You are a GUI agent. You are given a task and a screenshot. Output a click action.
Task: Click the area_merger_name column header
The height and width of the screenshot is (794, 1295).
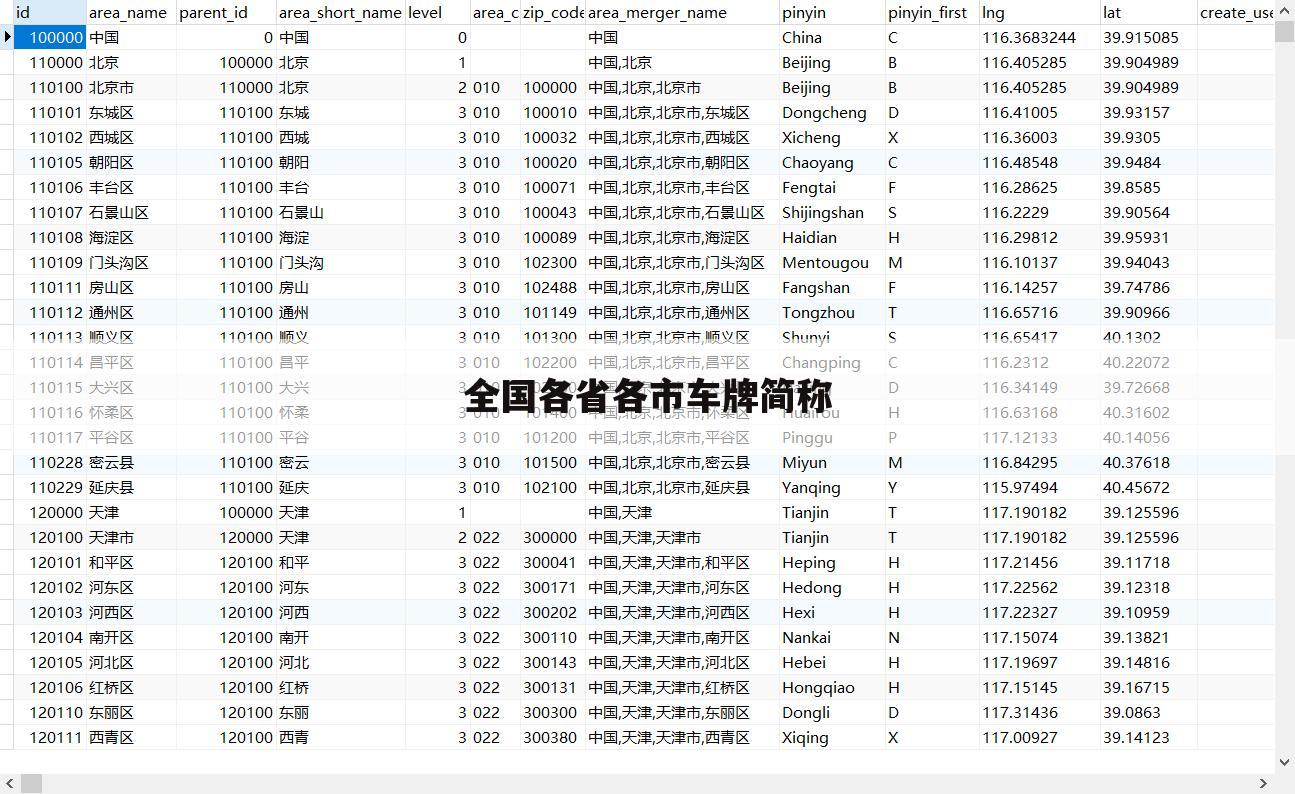tap(682, 12)
